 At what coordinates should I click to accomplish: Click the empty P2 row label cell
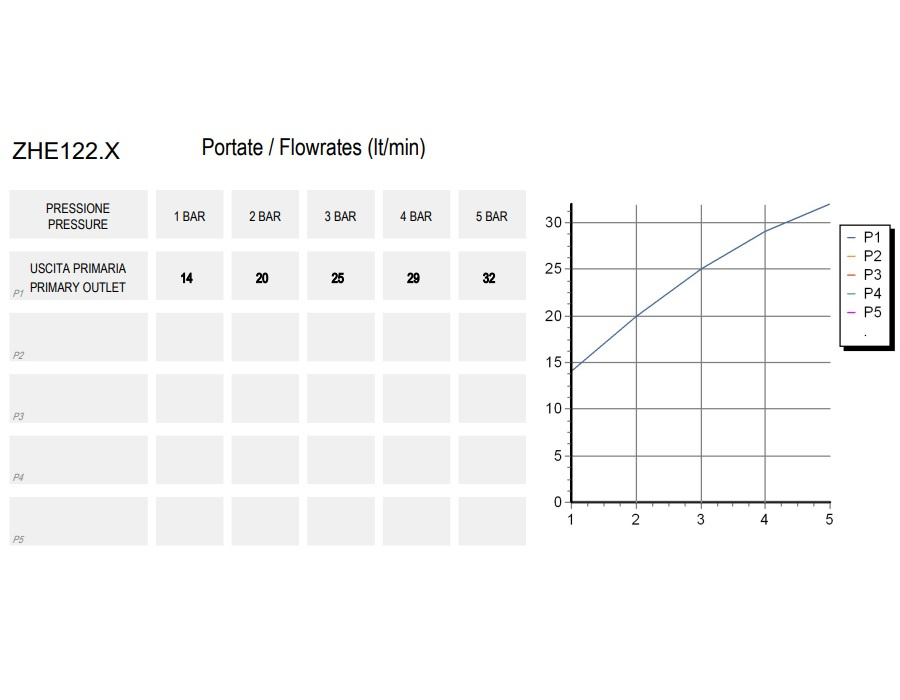tap(79, 337)
